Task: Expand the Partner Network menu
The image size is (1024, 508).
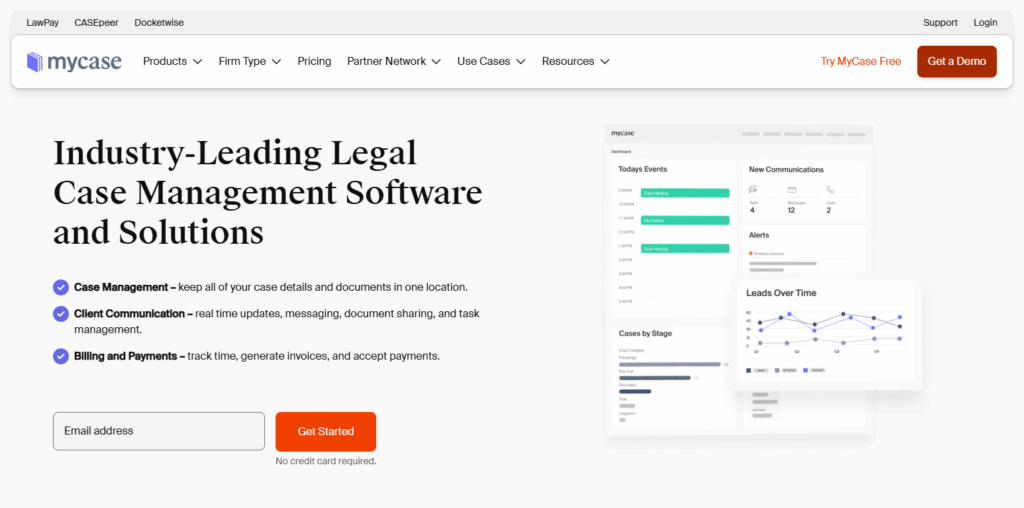Action: [x=394, y=61]
